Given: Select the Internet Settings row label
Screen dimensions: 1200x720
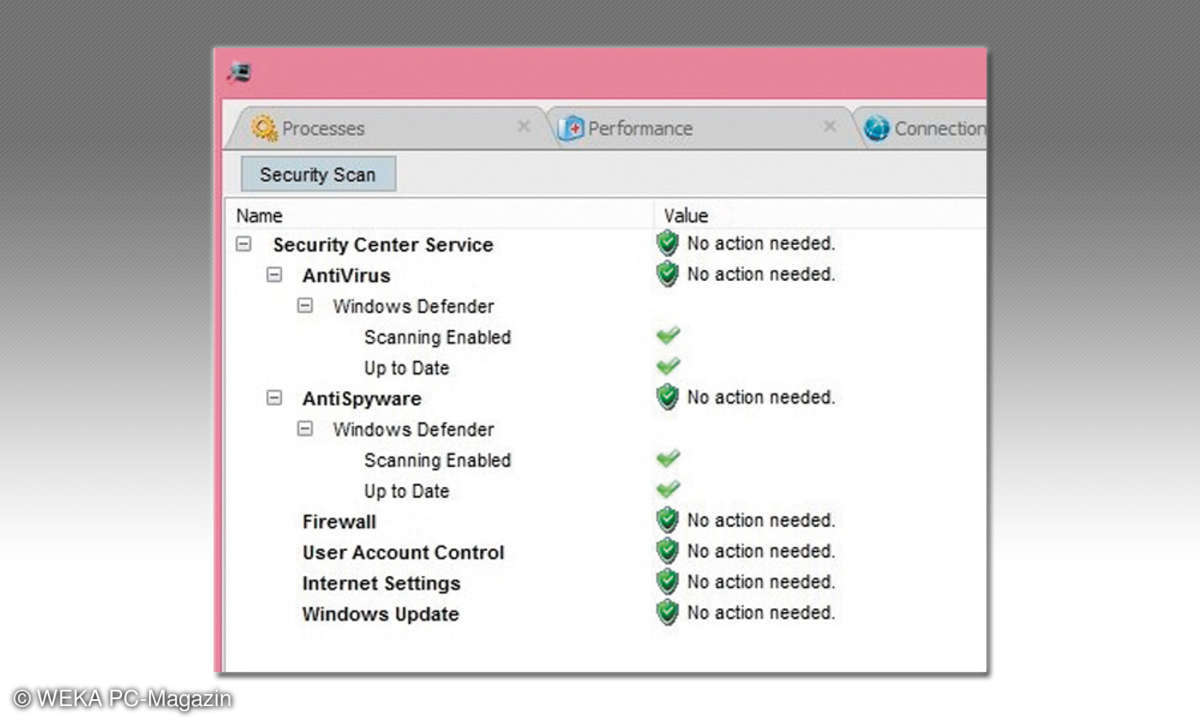Looking at the screenshot, I should coord(382,584).
